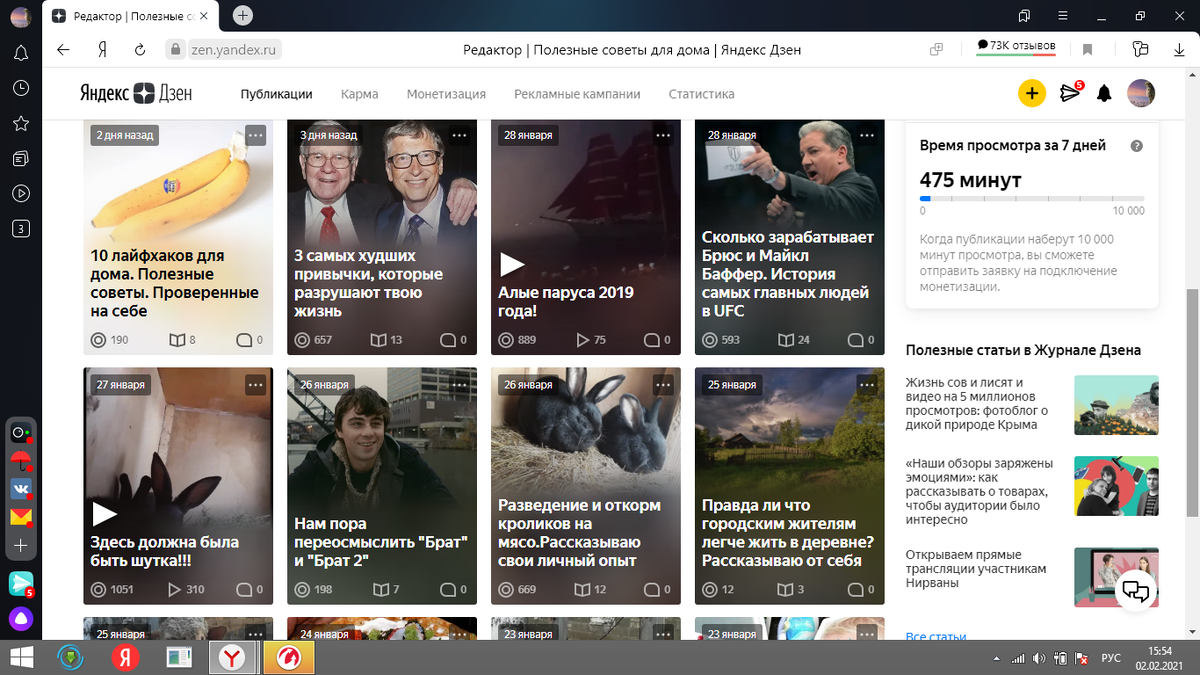1200x675 pixels.
Task: Open the rabbit breeding publication card
Action: coord(585,486)
